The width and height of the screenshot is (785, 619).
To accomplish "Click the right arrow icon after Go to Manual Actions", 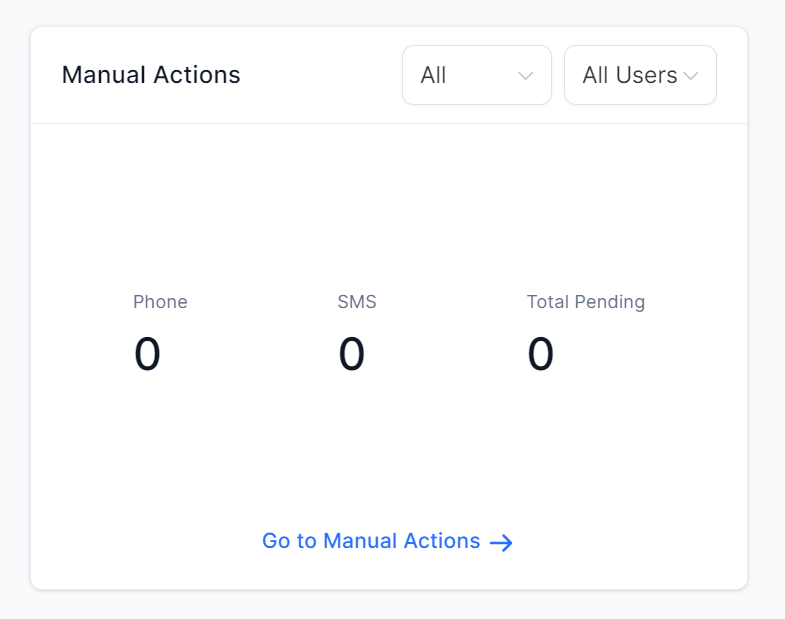I will tap(501, 543).
